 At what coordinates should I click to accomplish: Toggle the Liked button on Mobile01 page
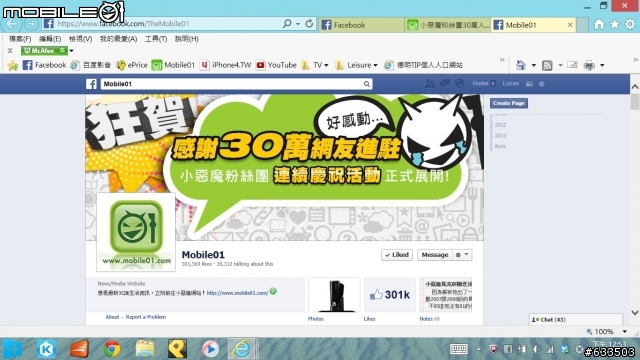(x=397, y=255)
